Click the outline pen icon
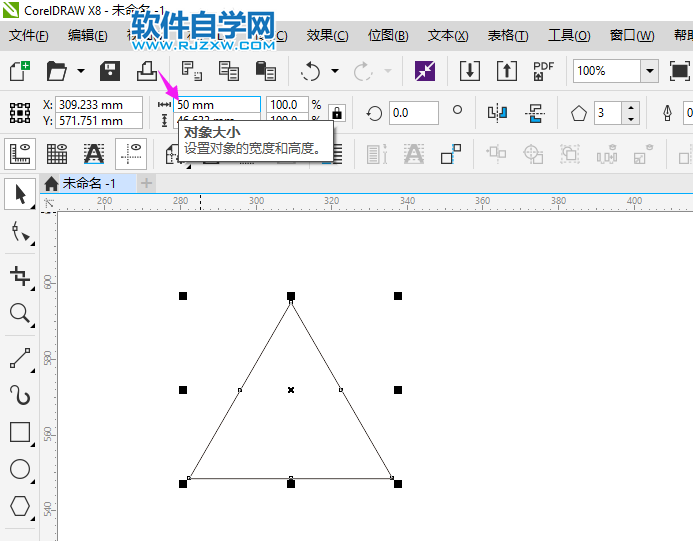Image resolution: width=693 pixels, height=541 pixels. point(667,113)
